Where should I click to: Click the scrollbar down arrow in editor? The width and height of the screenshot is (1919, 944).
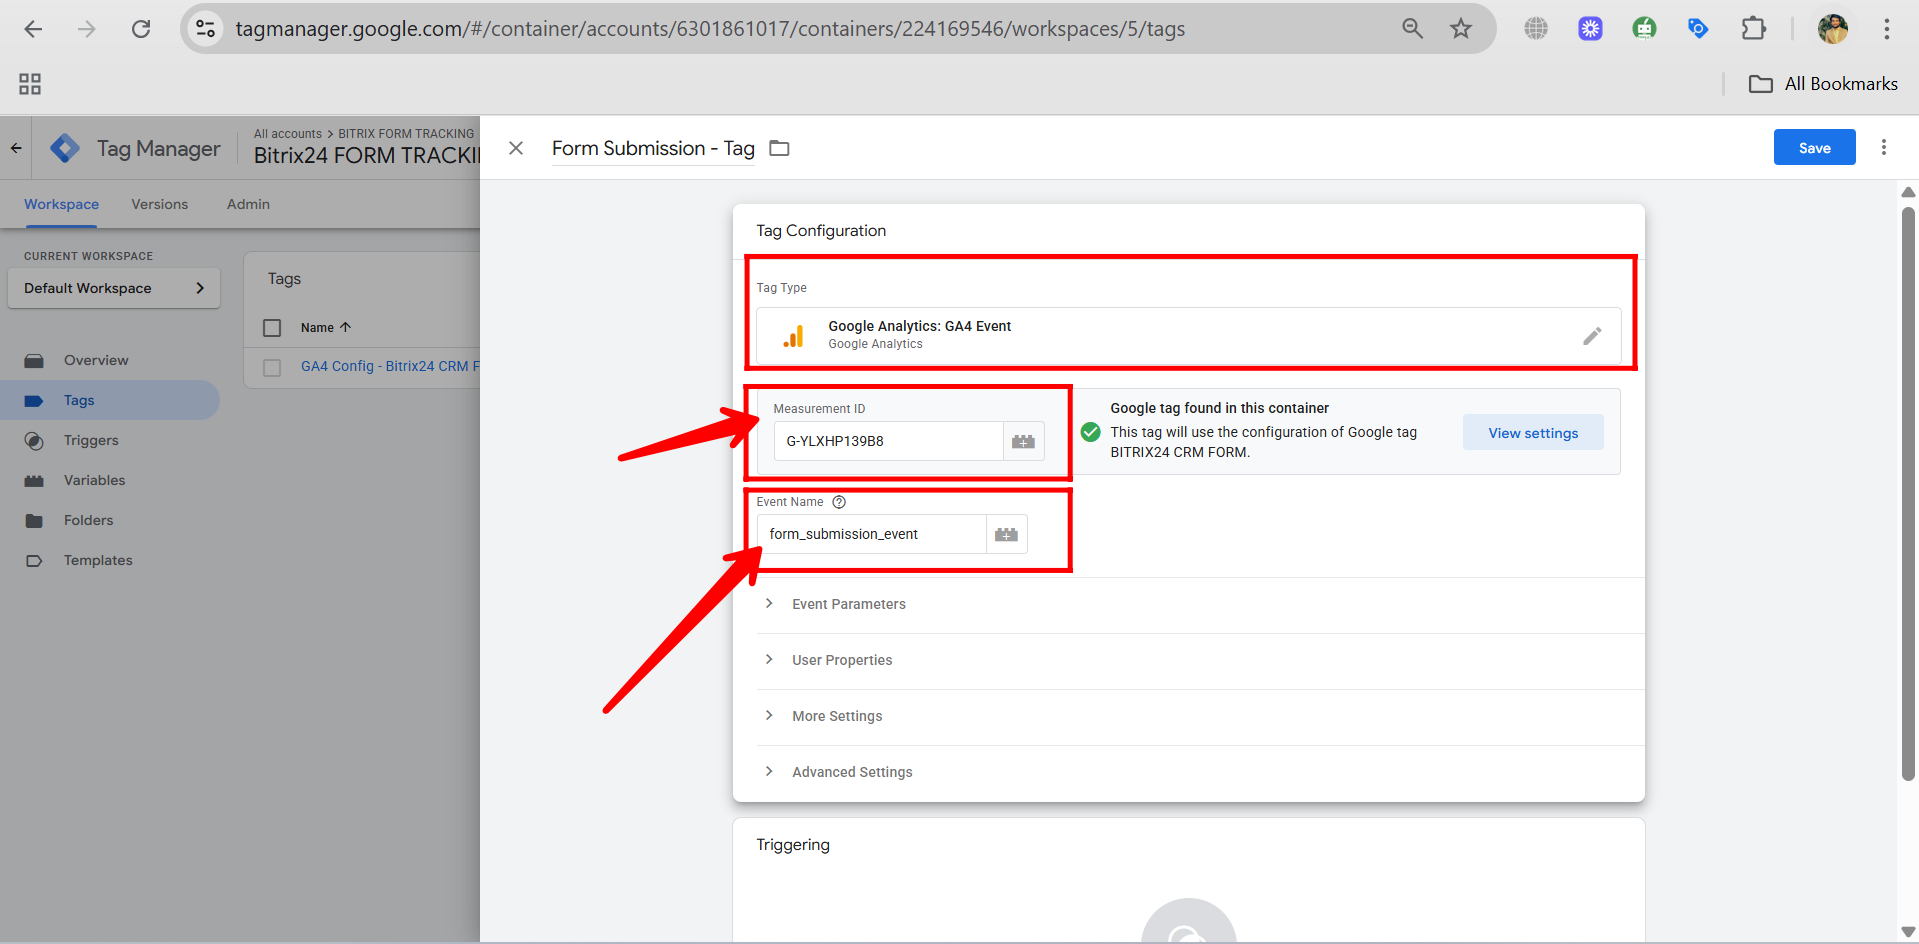click(1908, 932)
